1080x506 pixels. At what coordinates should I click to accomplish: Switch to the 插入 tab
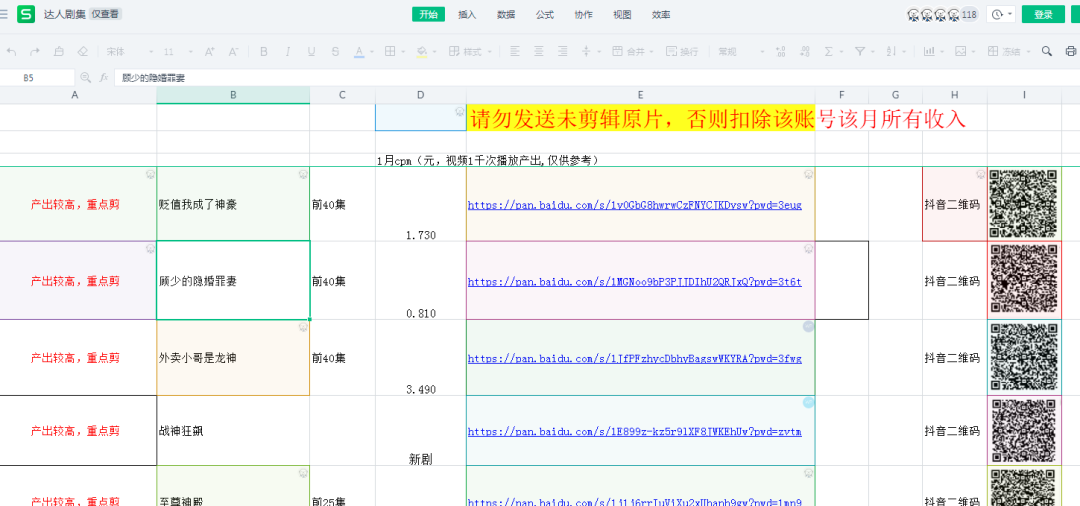[x=467, y=14]
